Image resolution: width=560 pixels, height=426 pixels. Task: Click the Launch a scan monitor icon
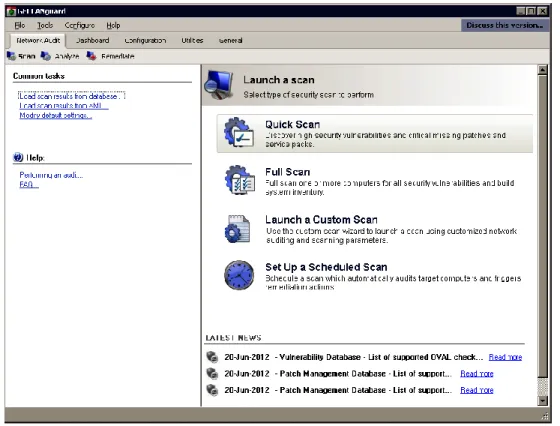tap(219, 85)
